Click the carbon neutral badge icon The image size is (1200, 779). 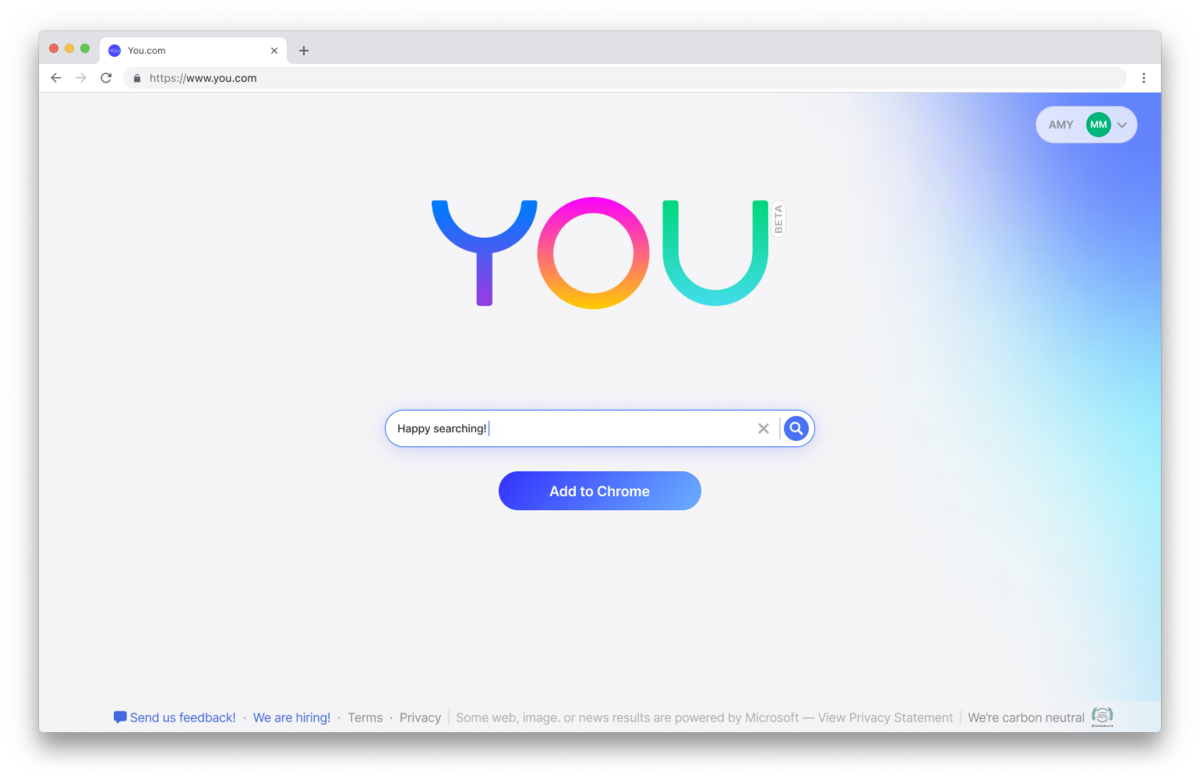1102,716
